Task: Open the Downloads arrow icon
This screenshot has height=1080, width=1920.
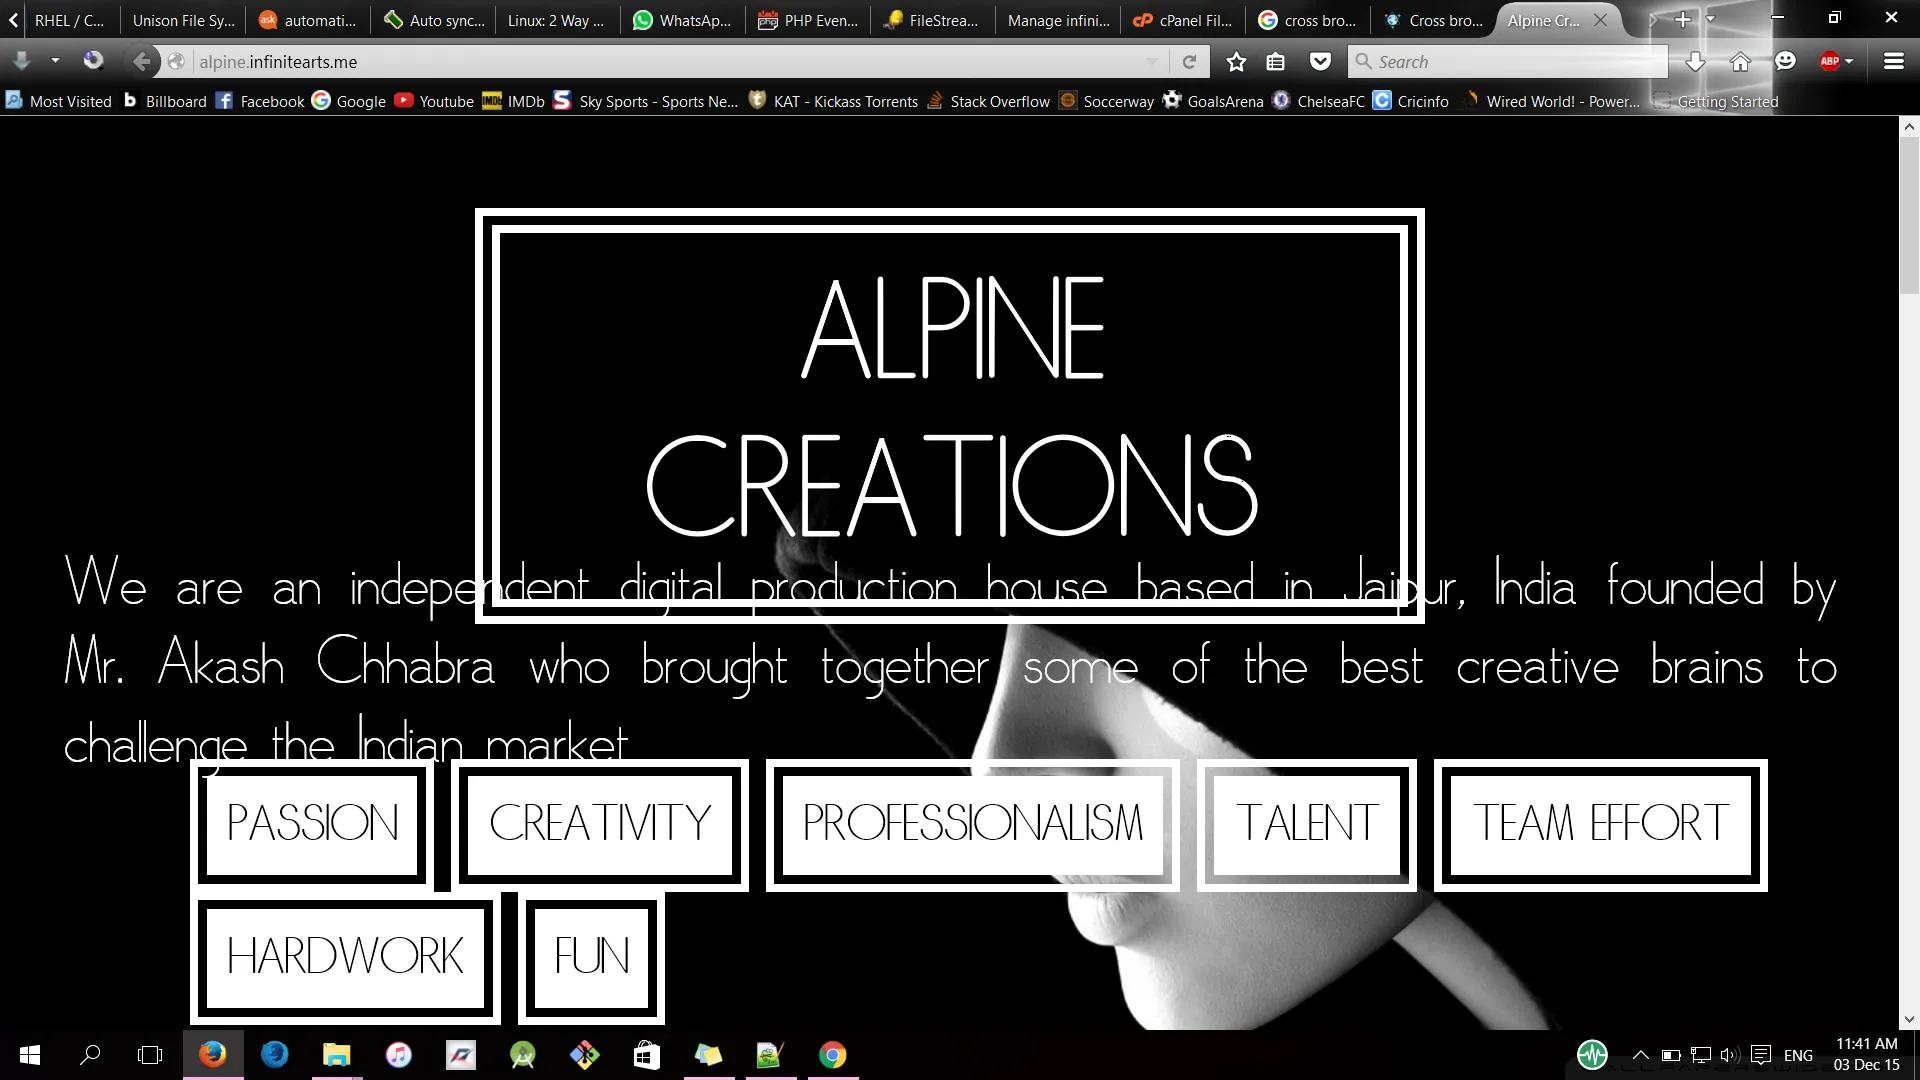Action: point(1695,62)
